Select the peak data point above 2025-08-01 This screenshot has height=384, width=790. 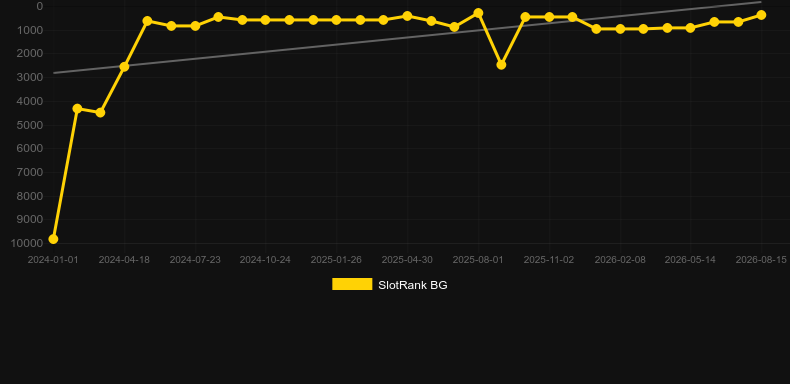(x=478, y=13)
